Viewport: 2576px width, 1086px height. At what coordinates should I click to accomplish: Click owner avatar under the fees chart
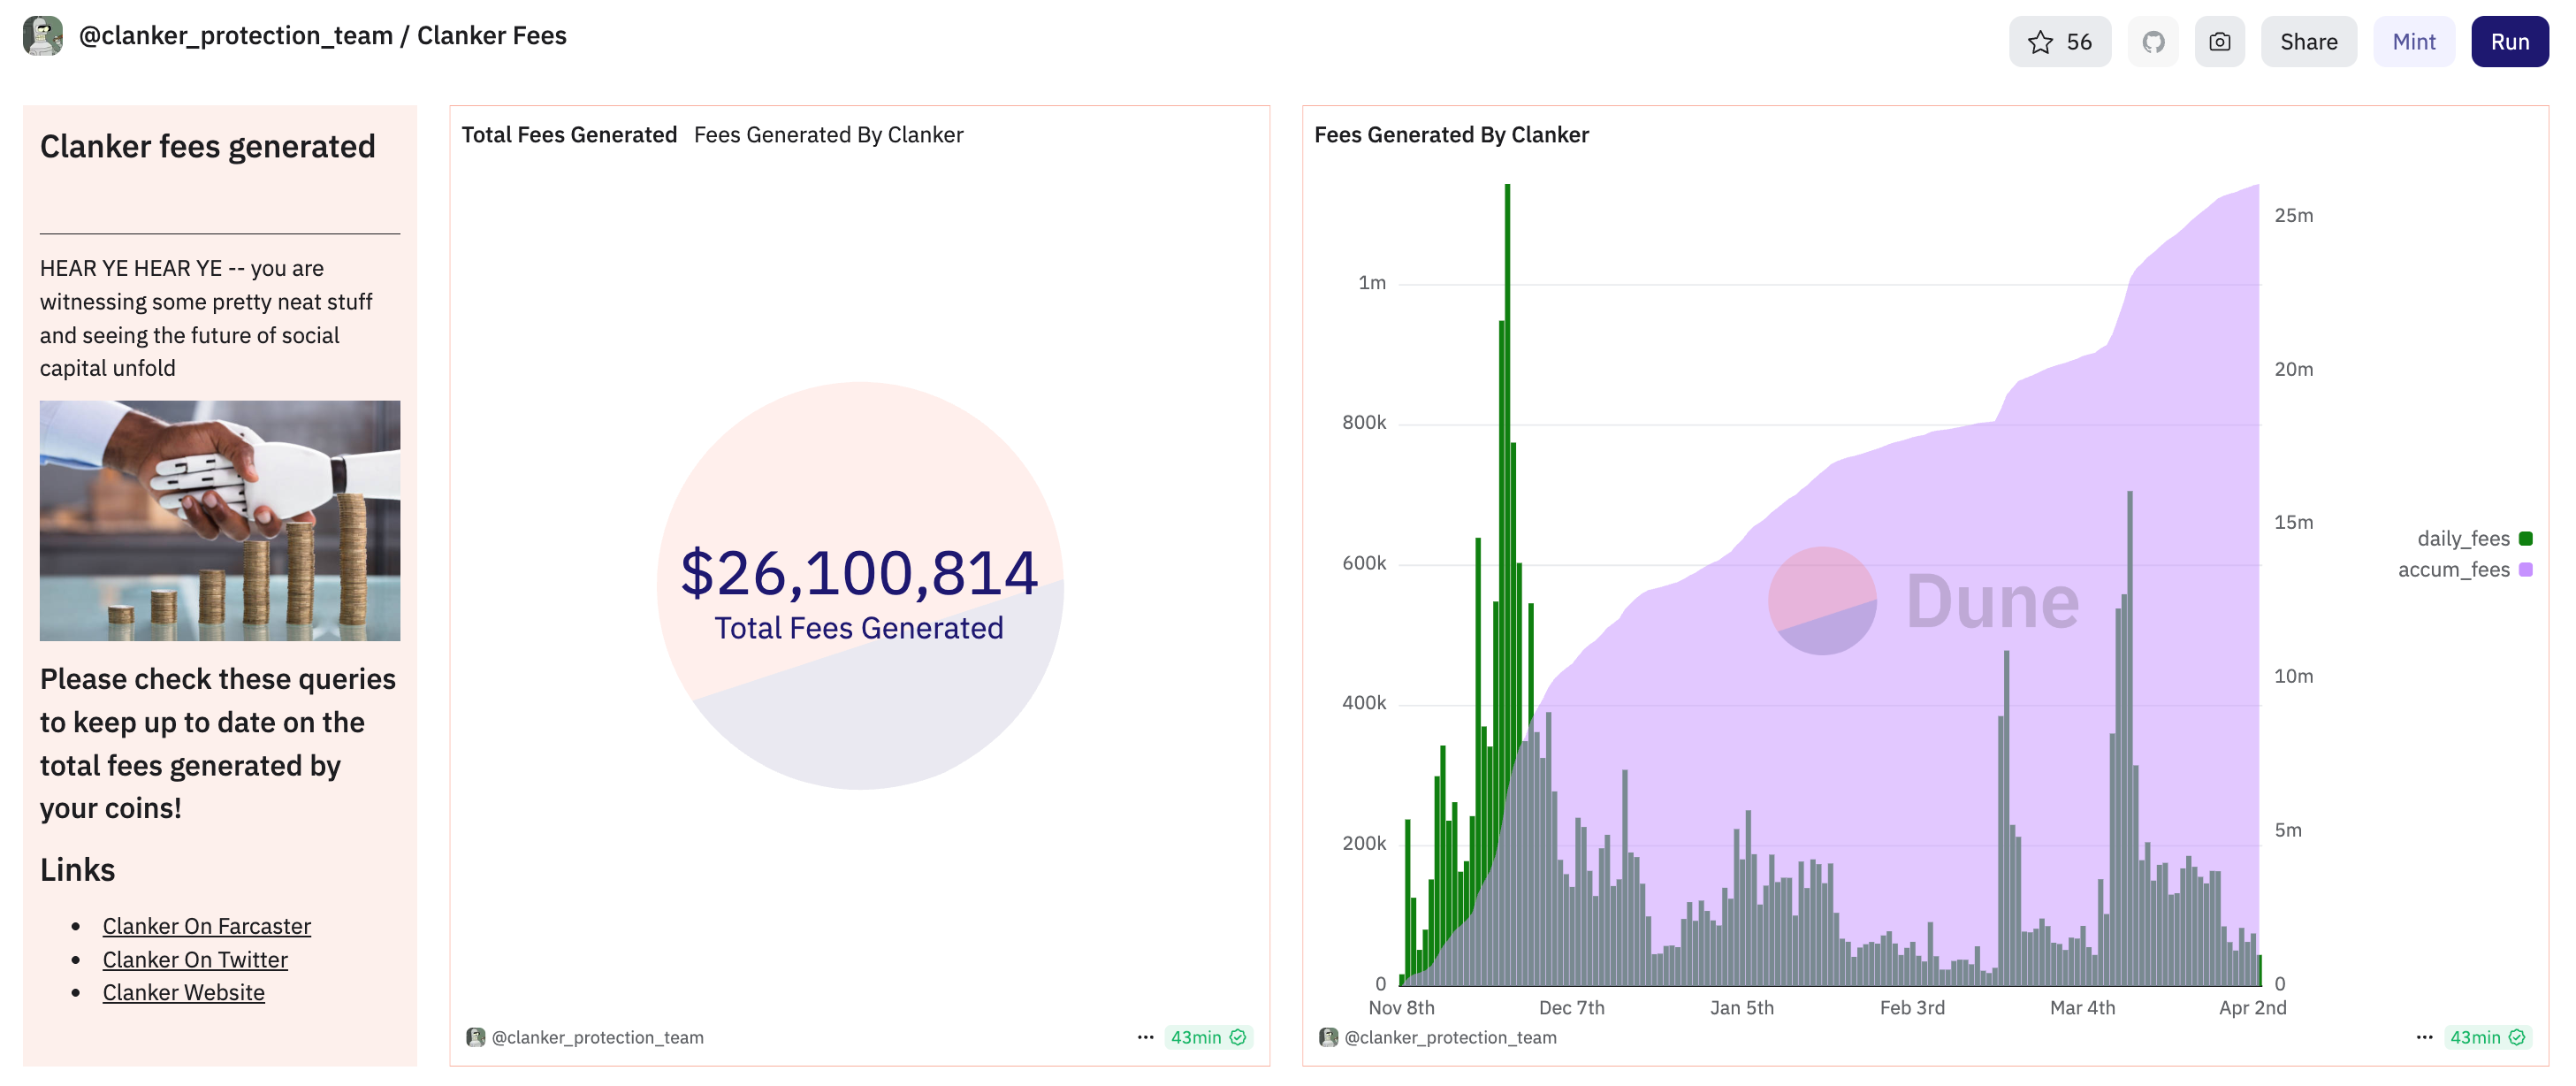click(x=1328, y=1037)
